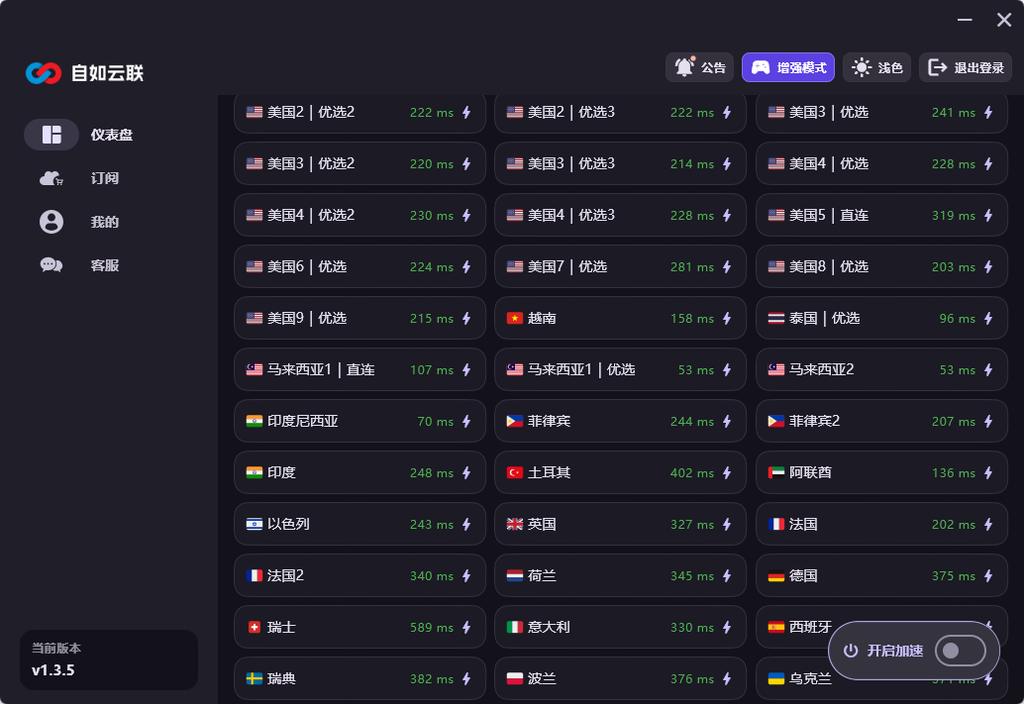Choose the 美国8 | 优选 server
This screenshot has height=704, width=1024.
[x=881, y=266]
